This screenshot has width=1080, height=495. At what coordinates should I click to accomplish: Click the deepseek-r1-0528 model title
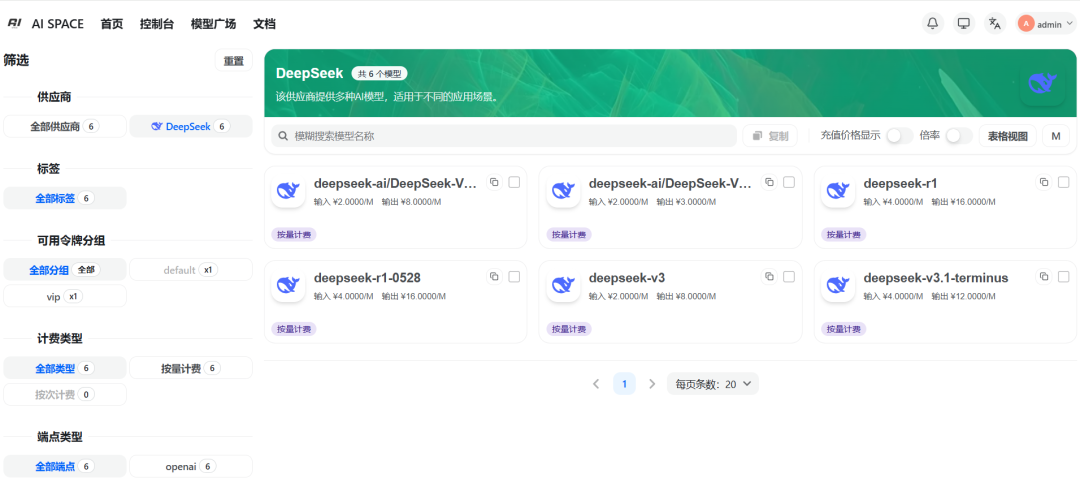[367, 277]
